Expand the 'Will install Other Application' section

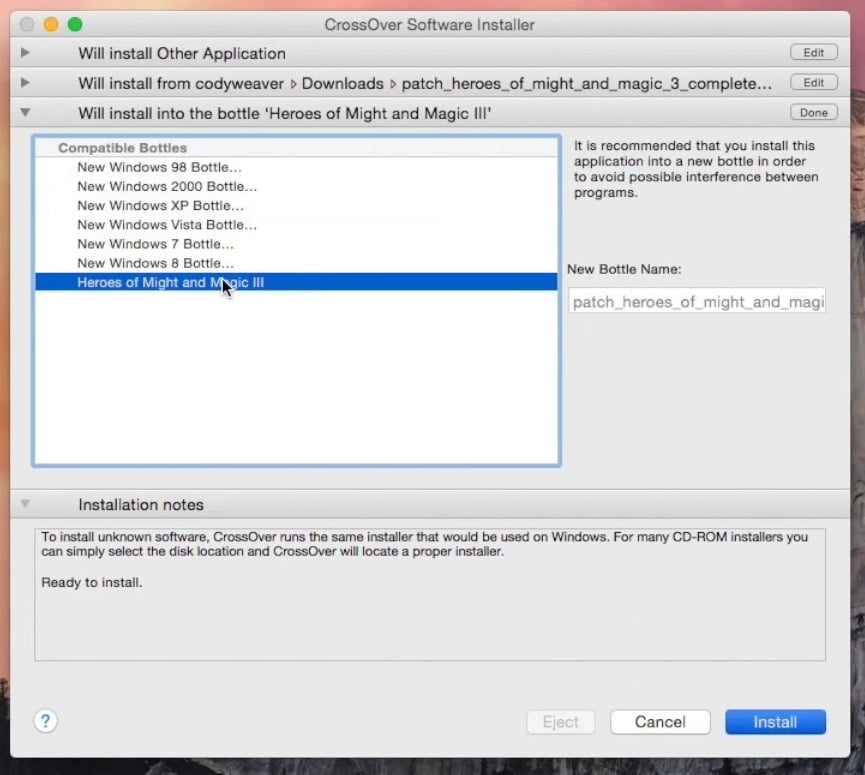25,53
